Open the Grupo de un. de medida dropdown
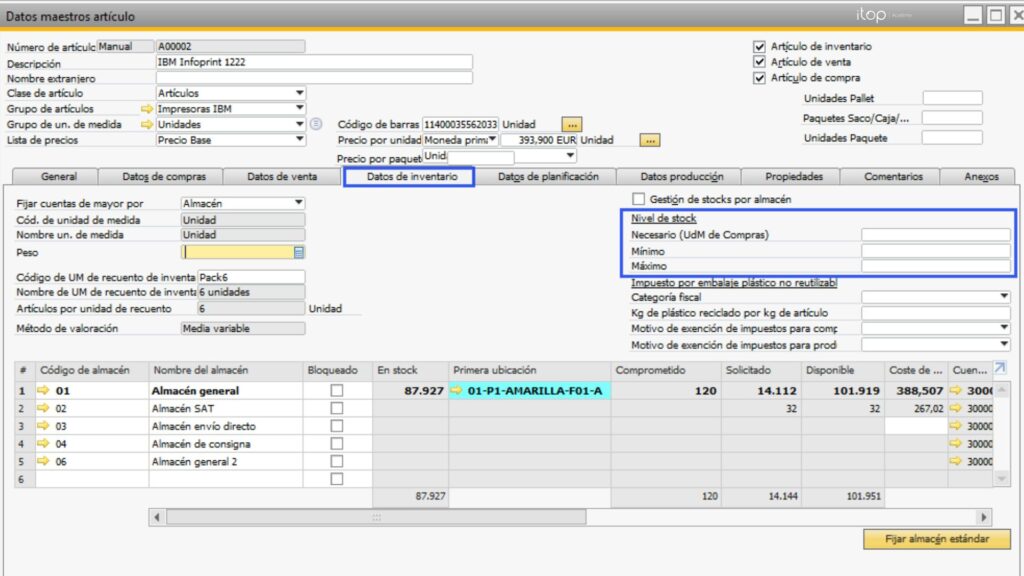Viewport: 1024px width, 576px height. pos(299,124)
